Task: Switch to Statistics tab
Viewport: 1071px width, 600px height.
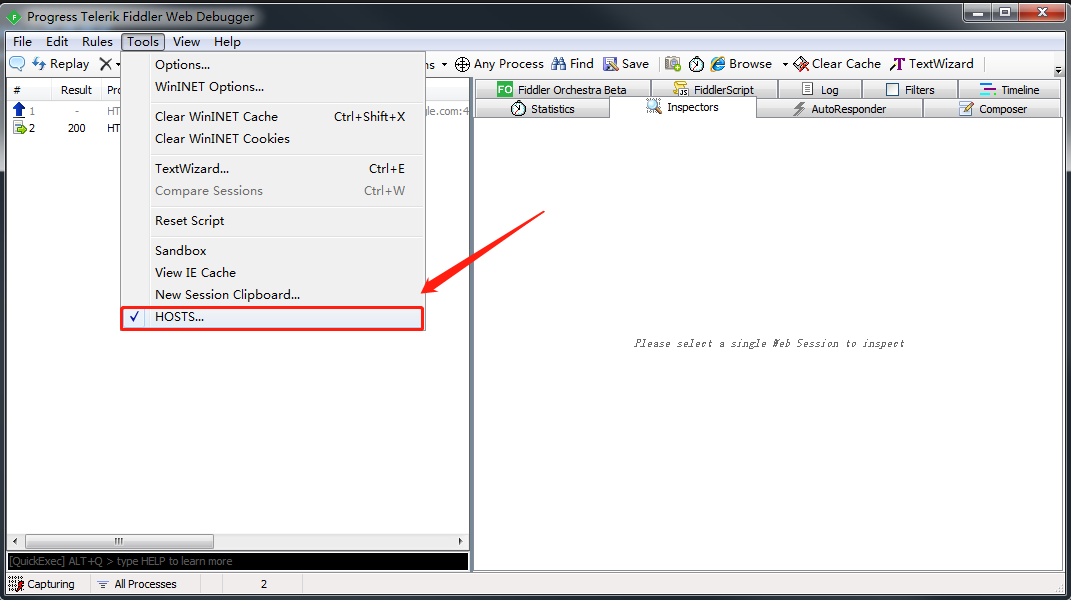Action: 542,109
